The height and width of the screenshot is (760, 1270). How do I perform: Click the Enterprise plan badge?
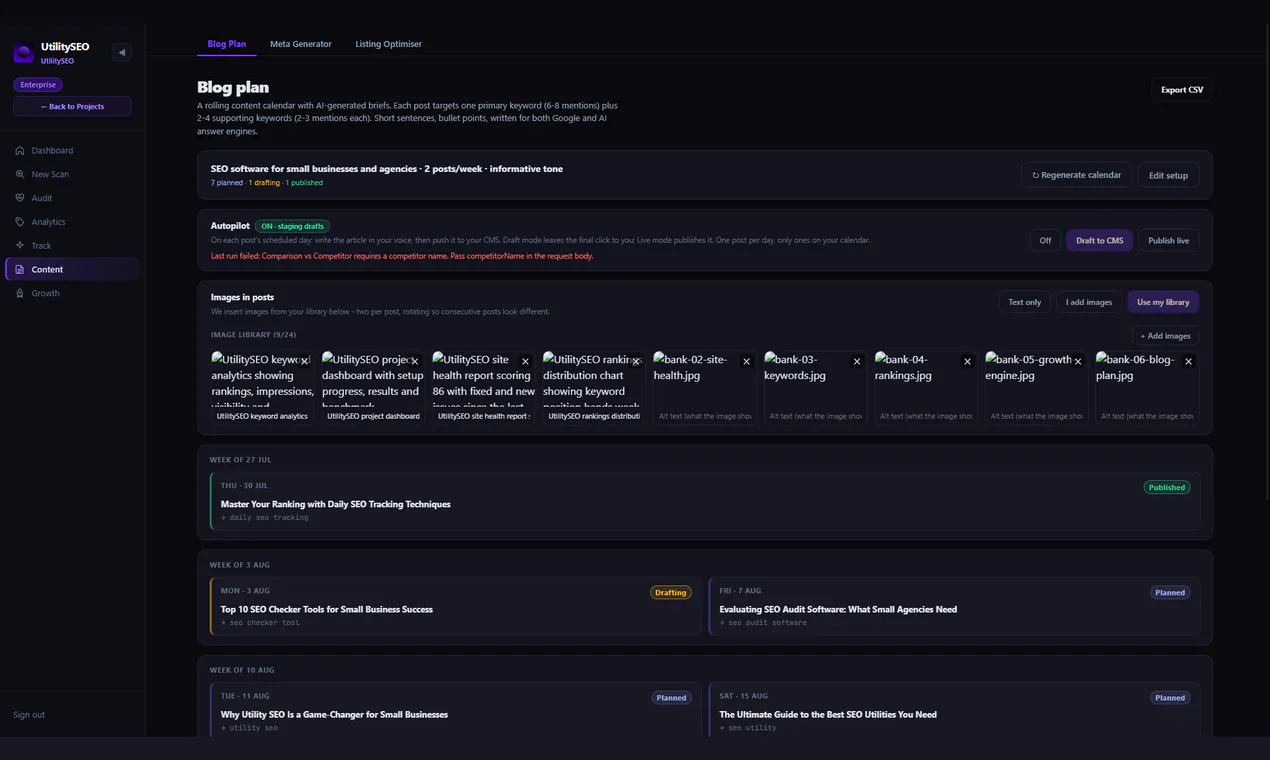(38, 85)
